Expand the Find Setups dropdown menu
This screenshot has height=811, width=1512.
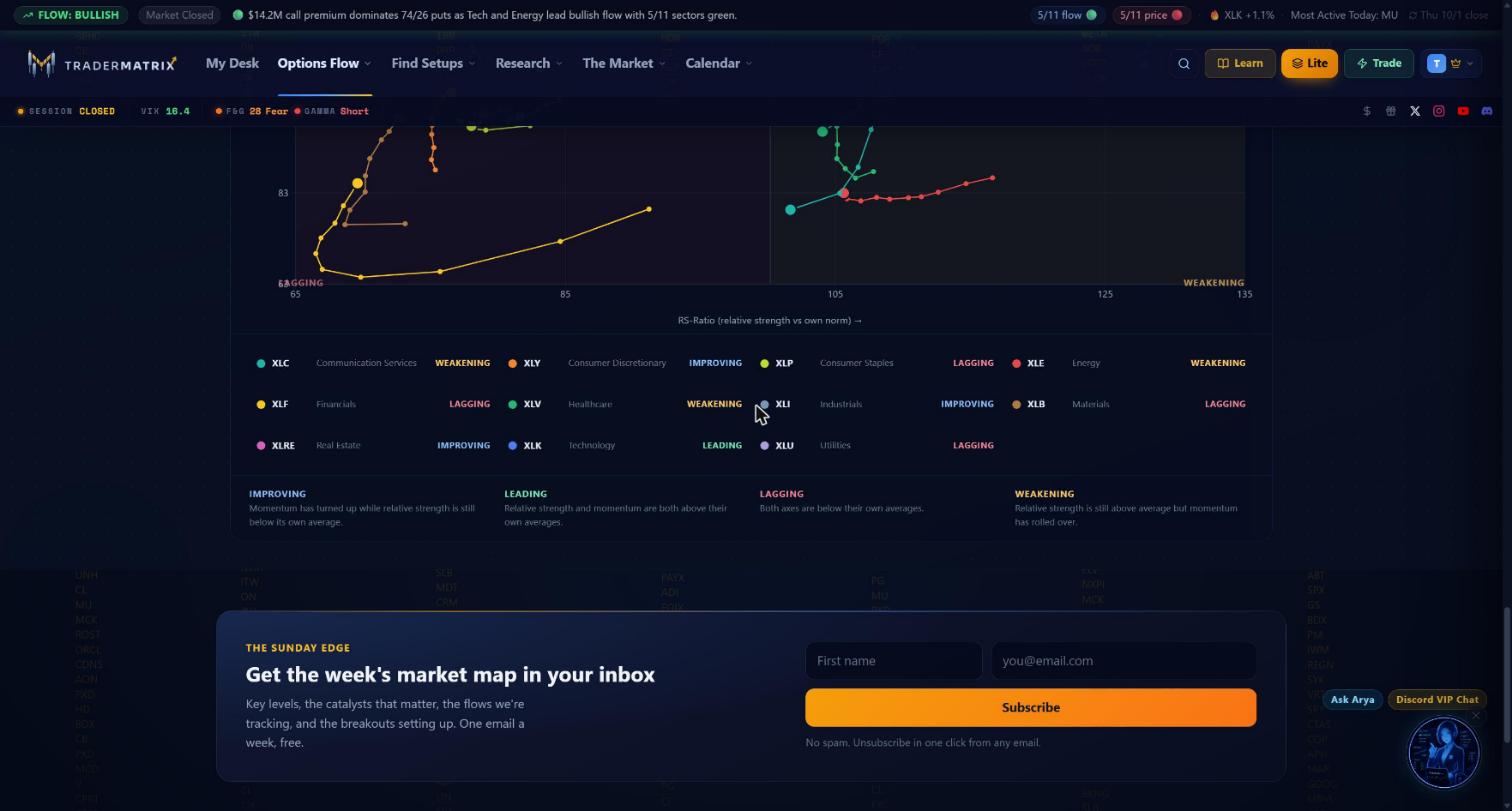(433, 63)
